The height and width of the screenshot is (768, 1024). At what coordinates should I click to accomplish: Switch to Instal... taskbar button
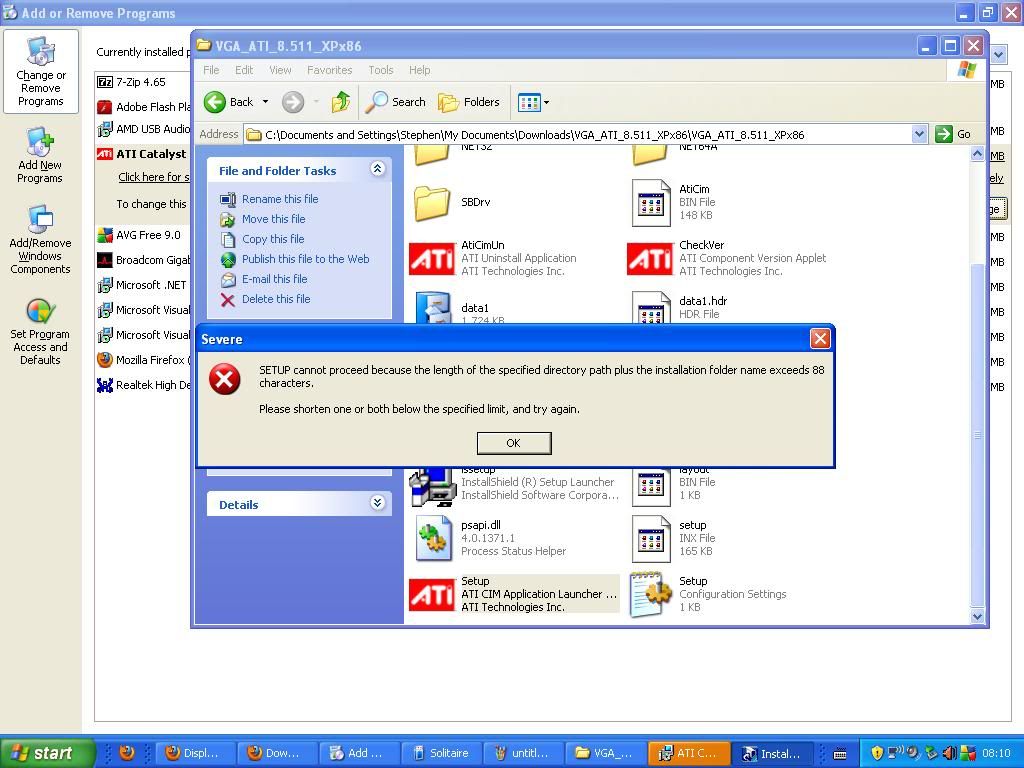point(772,753)
